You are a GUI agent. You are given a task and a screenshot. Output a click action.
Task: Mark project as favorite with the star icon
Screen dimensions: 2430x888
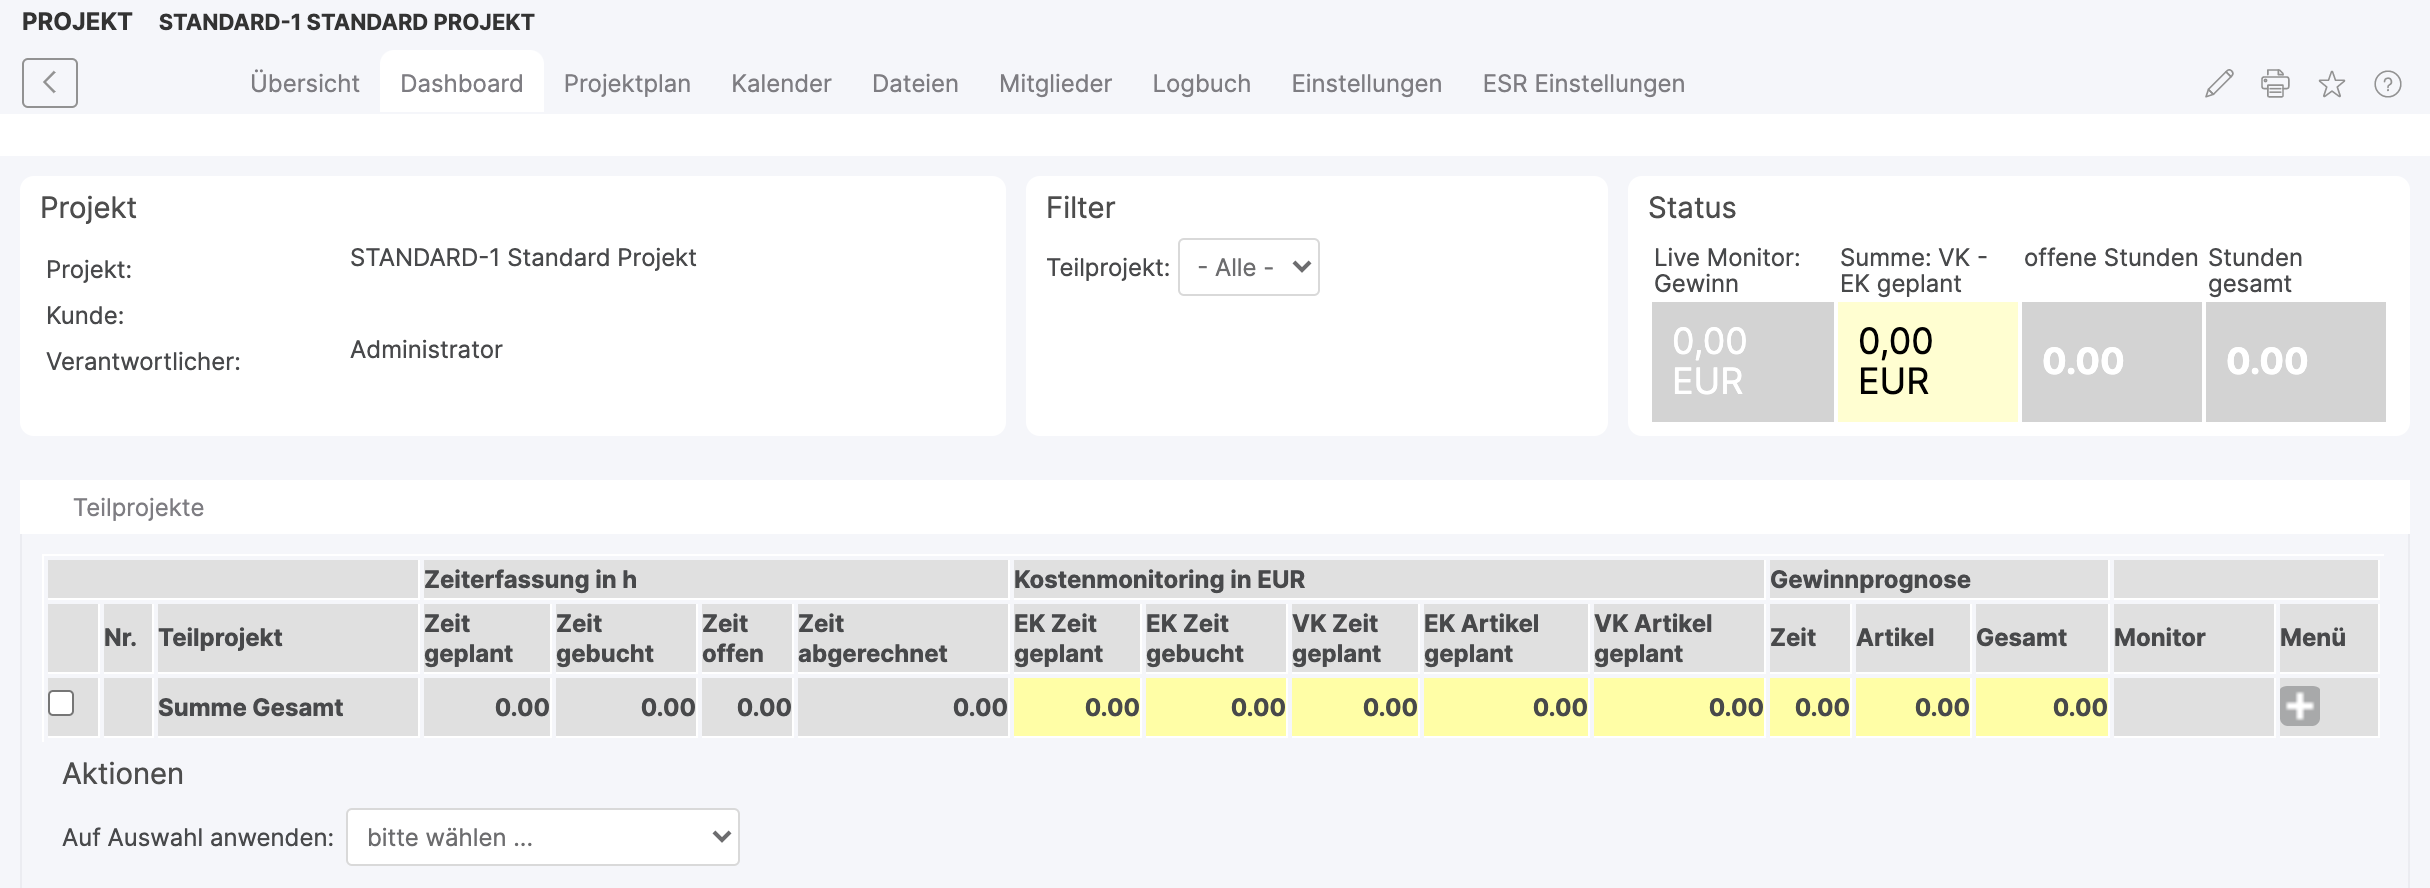coord(2333,86)
